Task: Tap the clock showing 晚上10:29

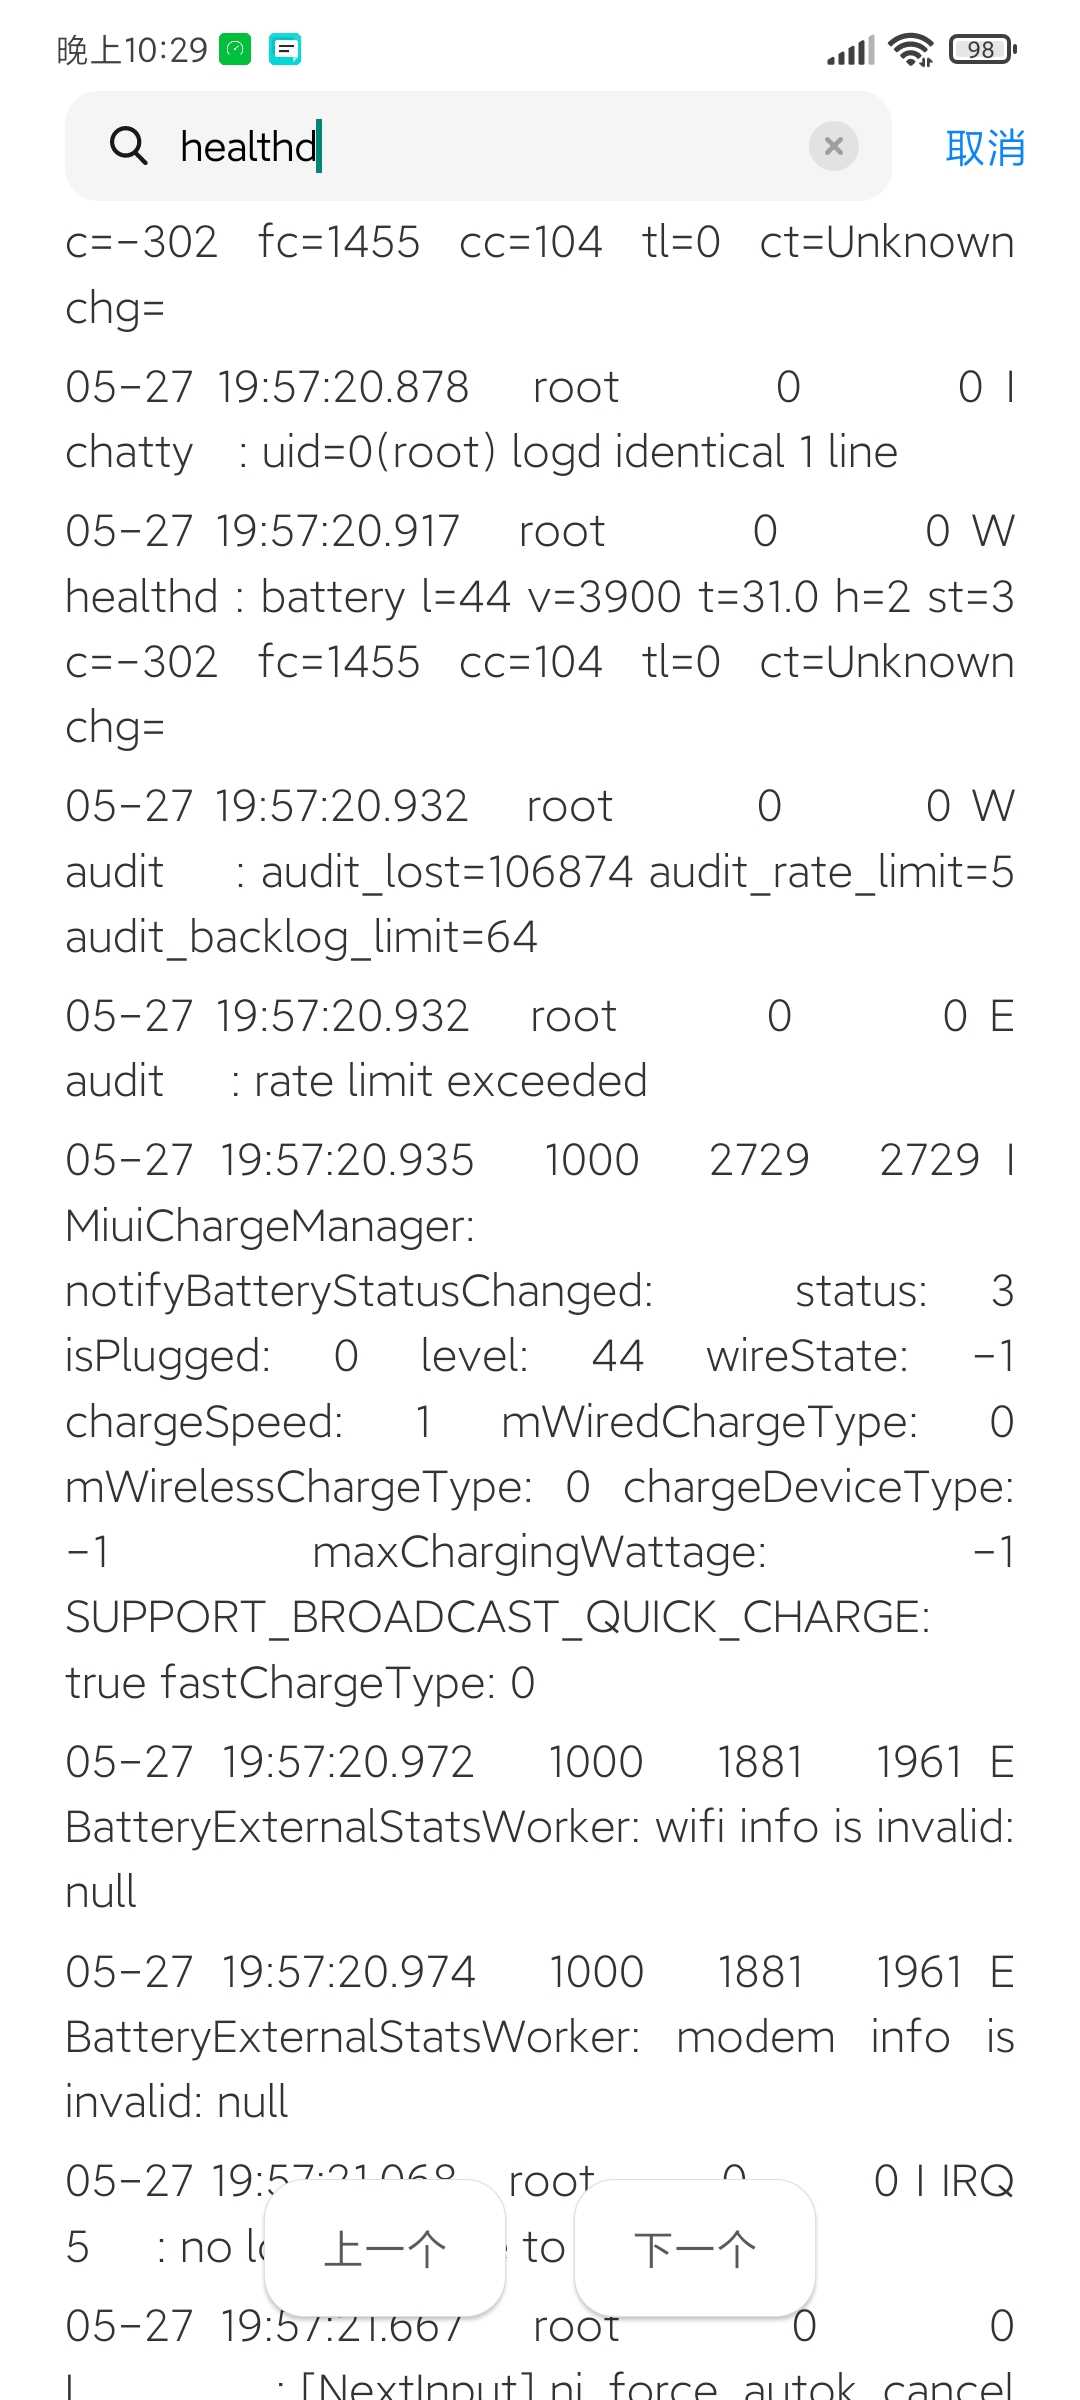Action: point(132,49)
